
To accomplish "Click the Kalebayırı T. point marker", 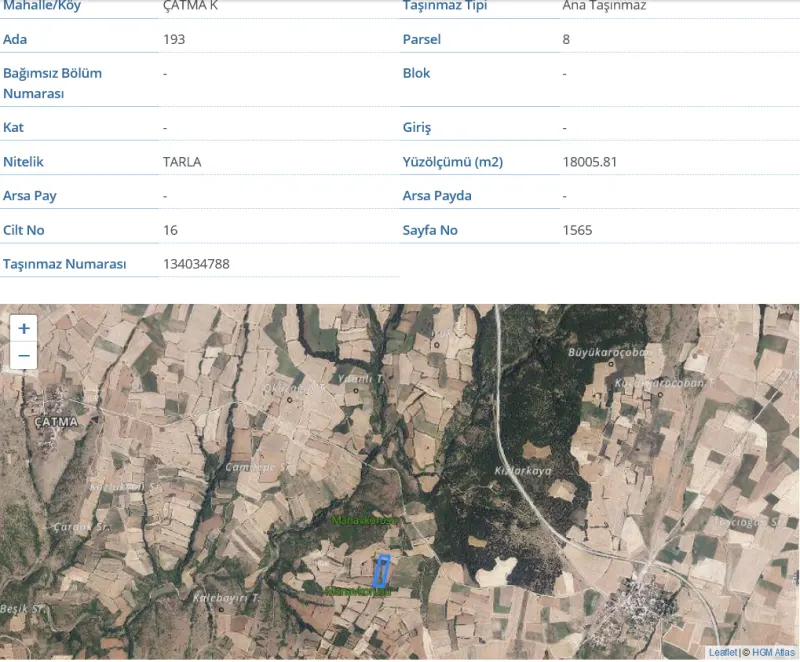I will coord(221,609).
